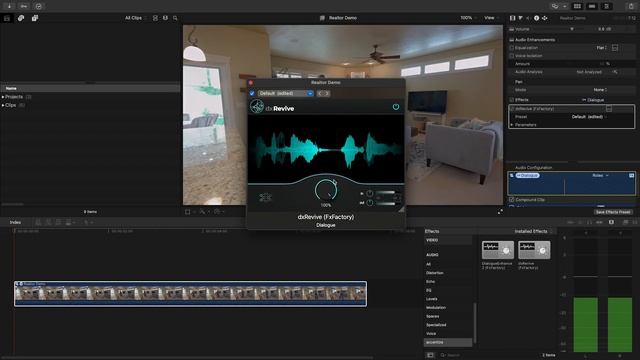Select the Levels effects category
This screenshot has width=640, height=360.
pos(431,299)
